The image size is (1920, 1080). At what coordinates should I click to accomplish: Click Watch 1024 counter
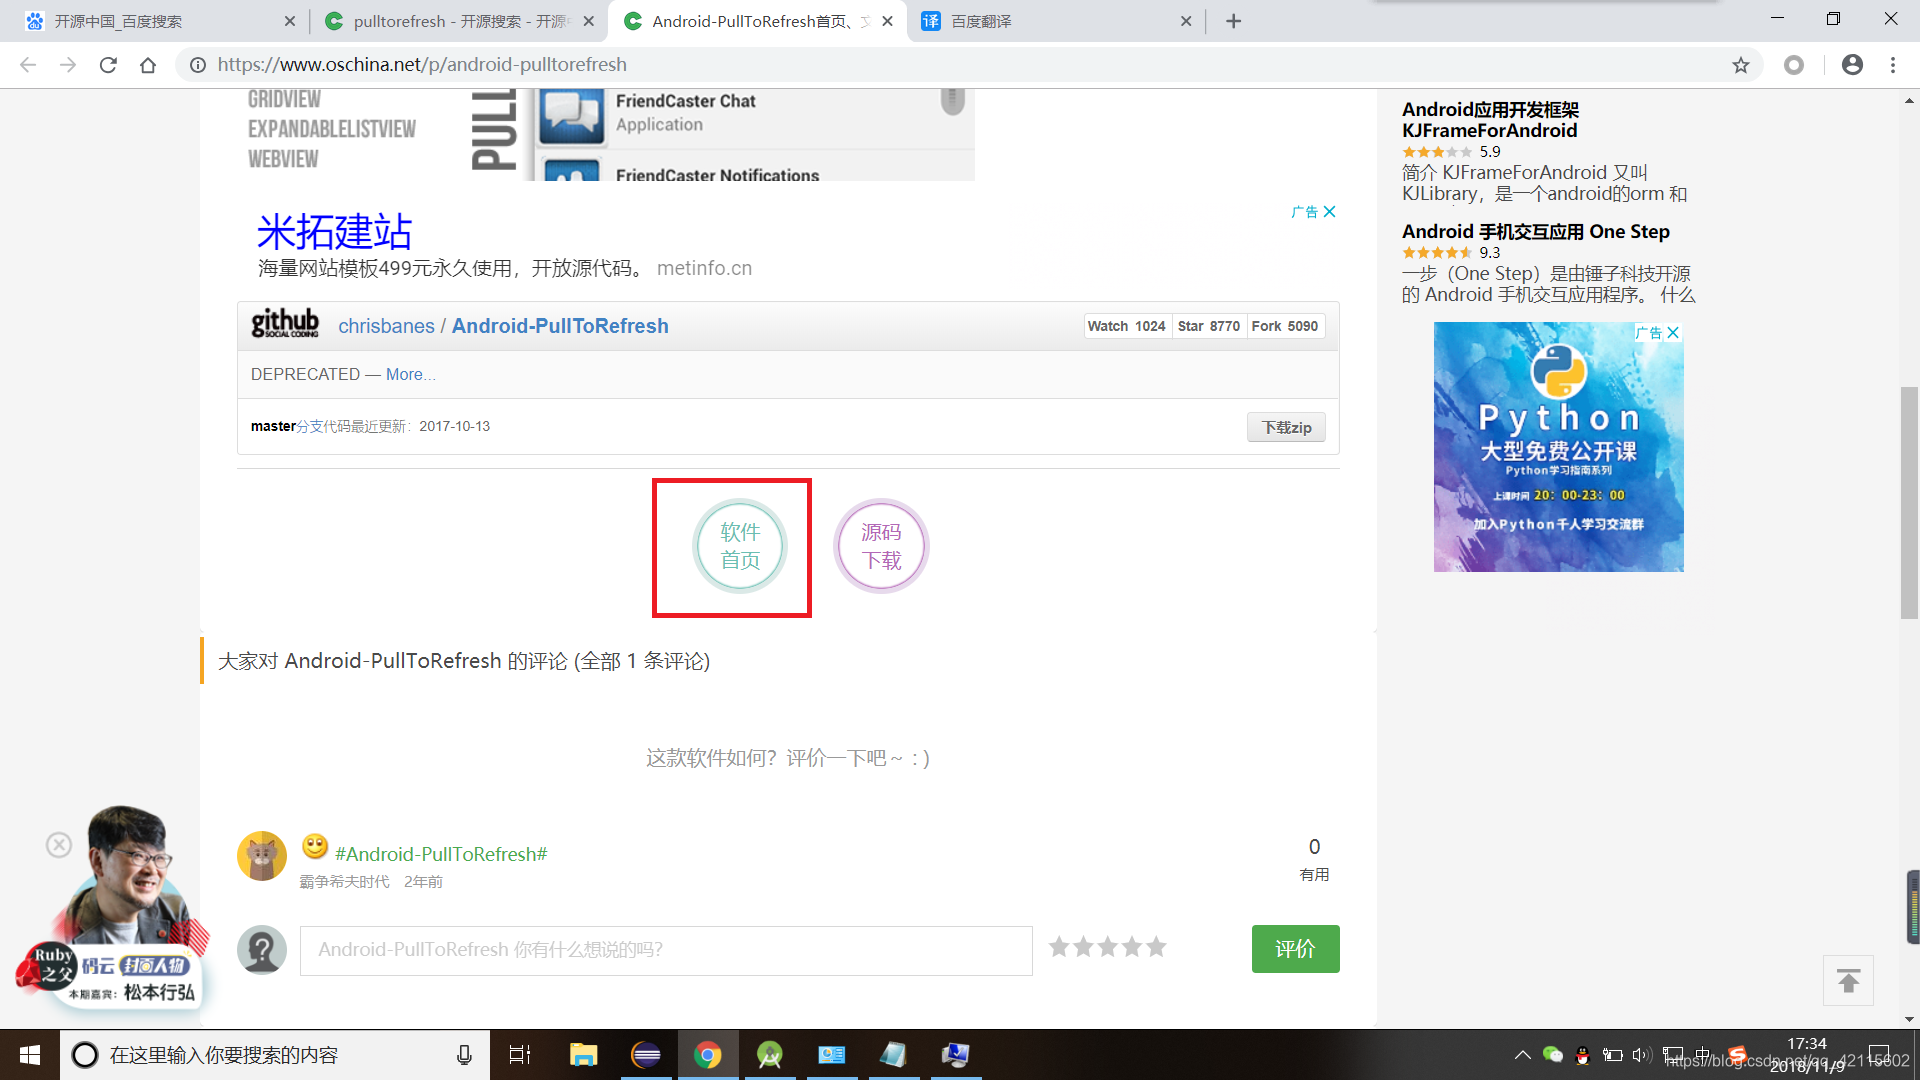(1127, 326)
